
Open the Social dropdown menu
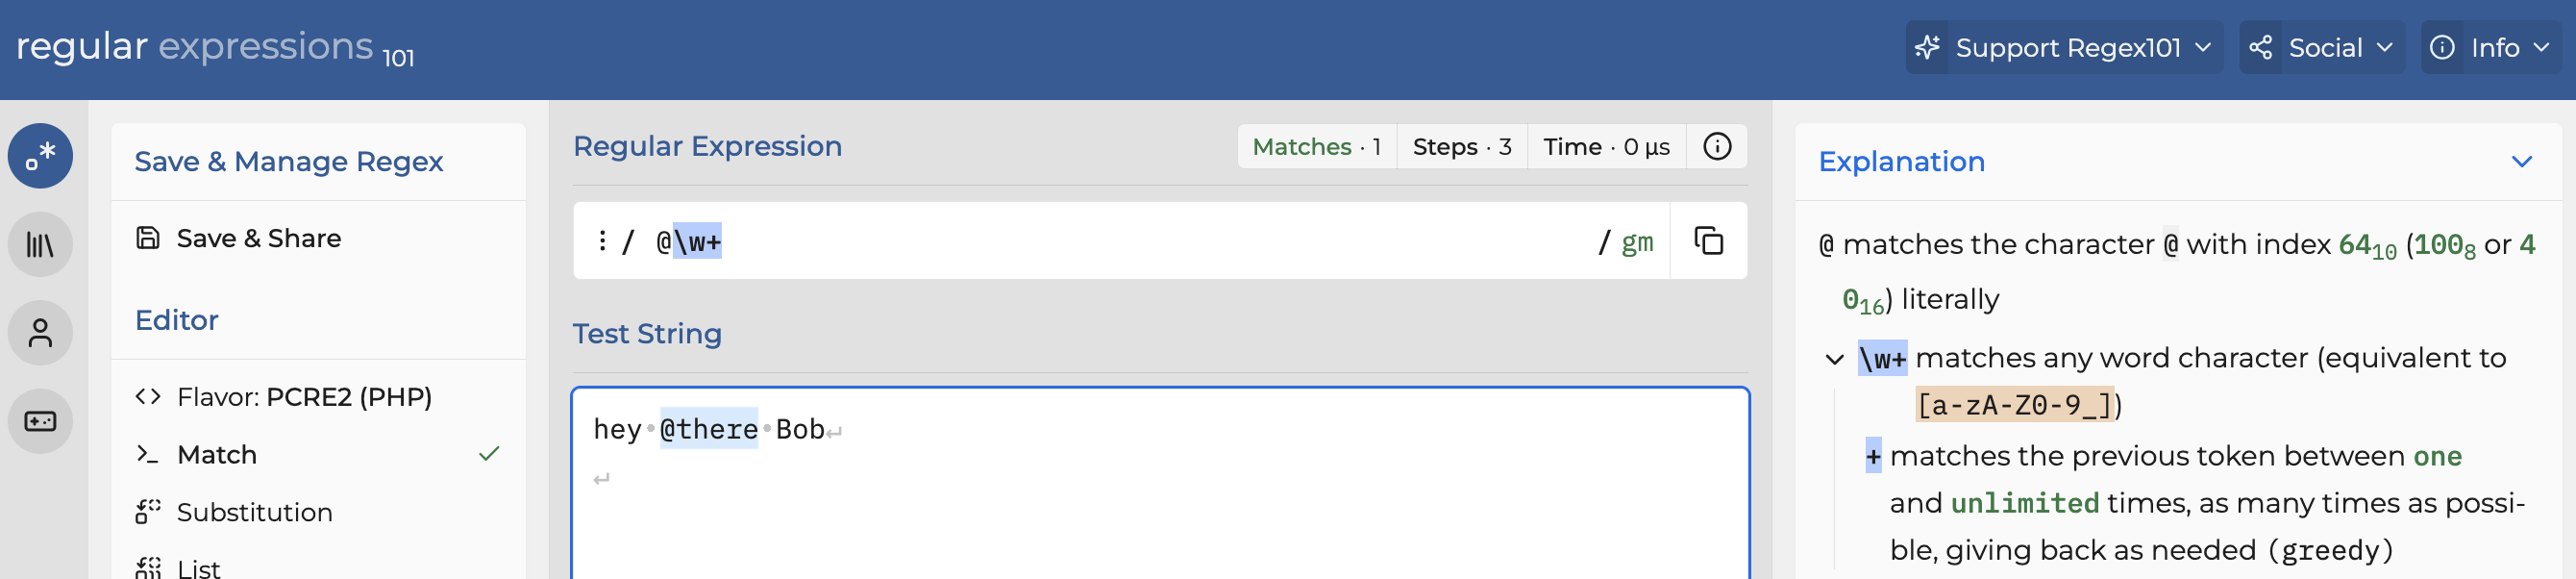tap(2321, 47)
